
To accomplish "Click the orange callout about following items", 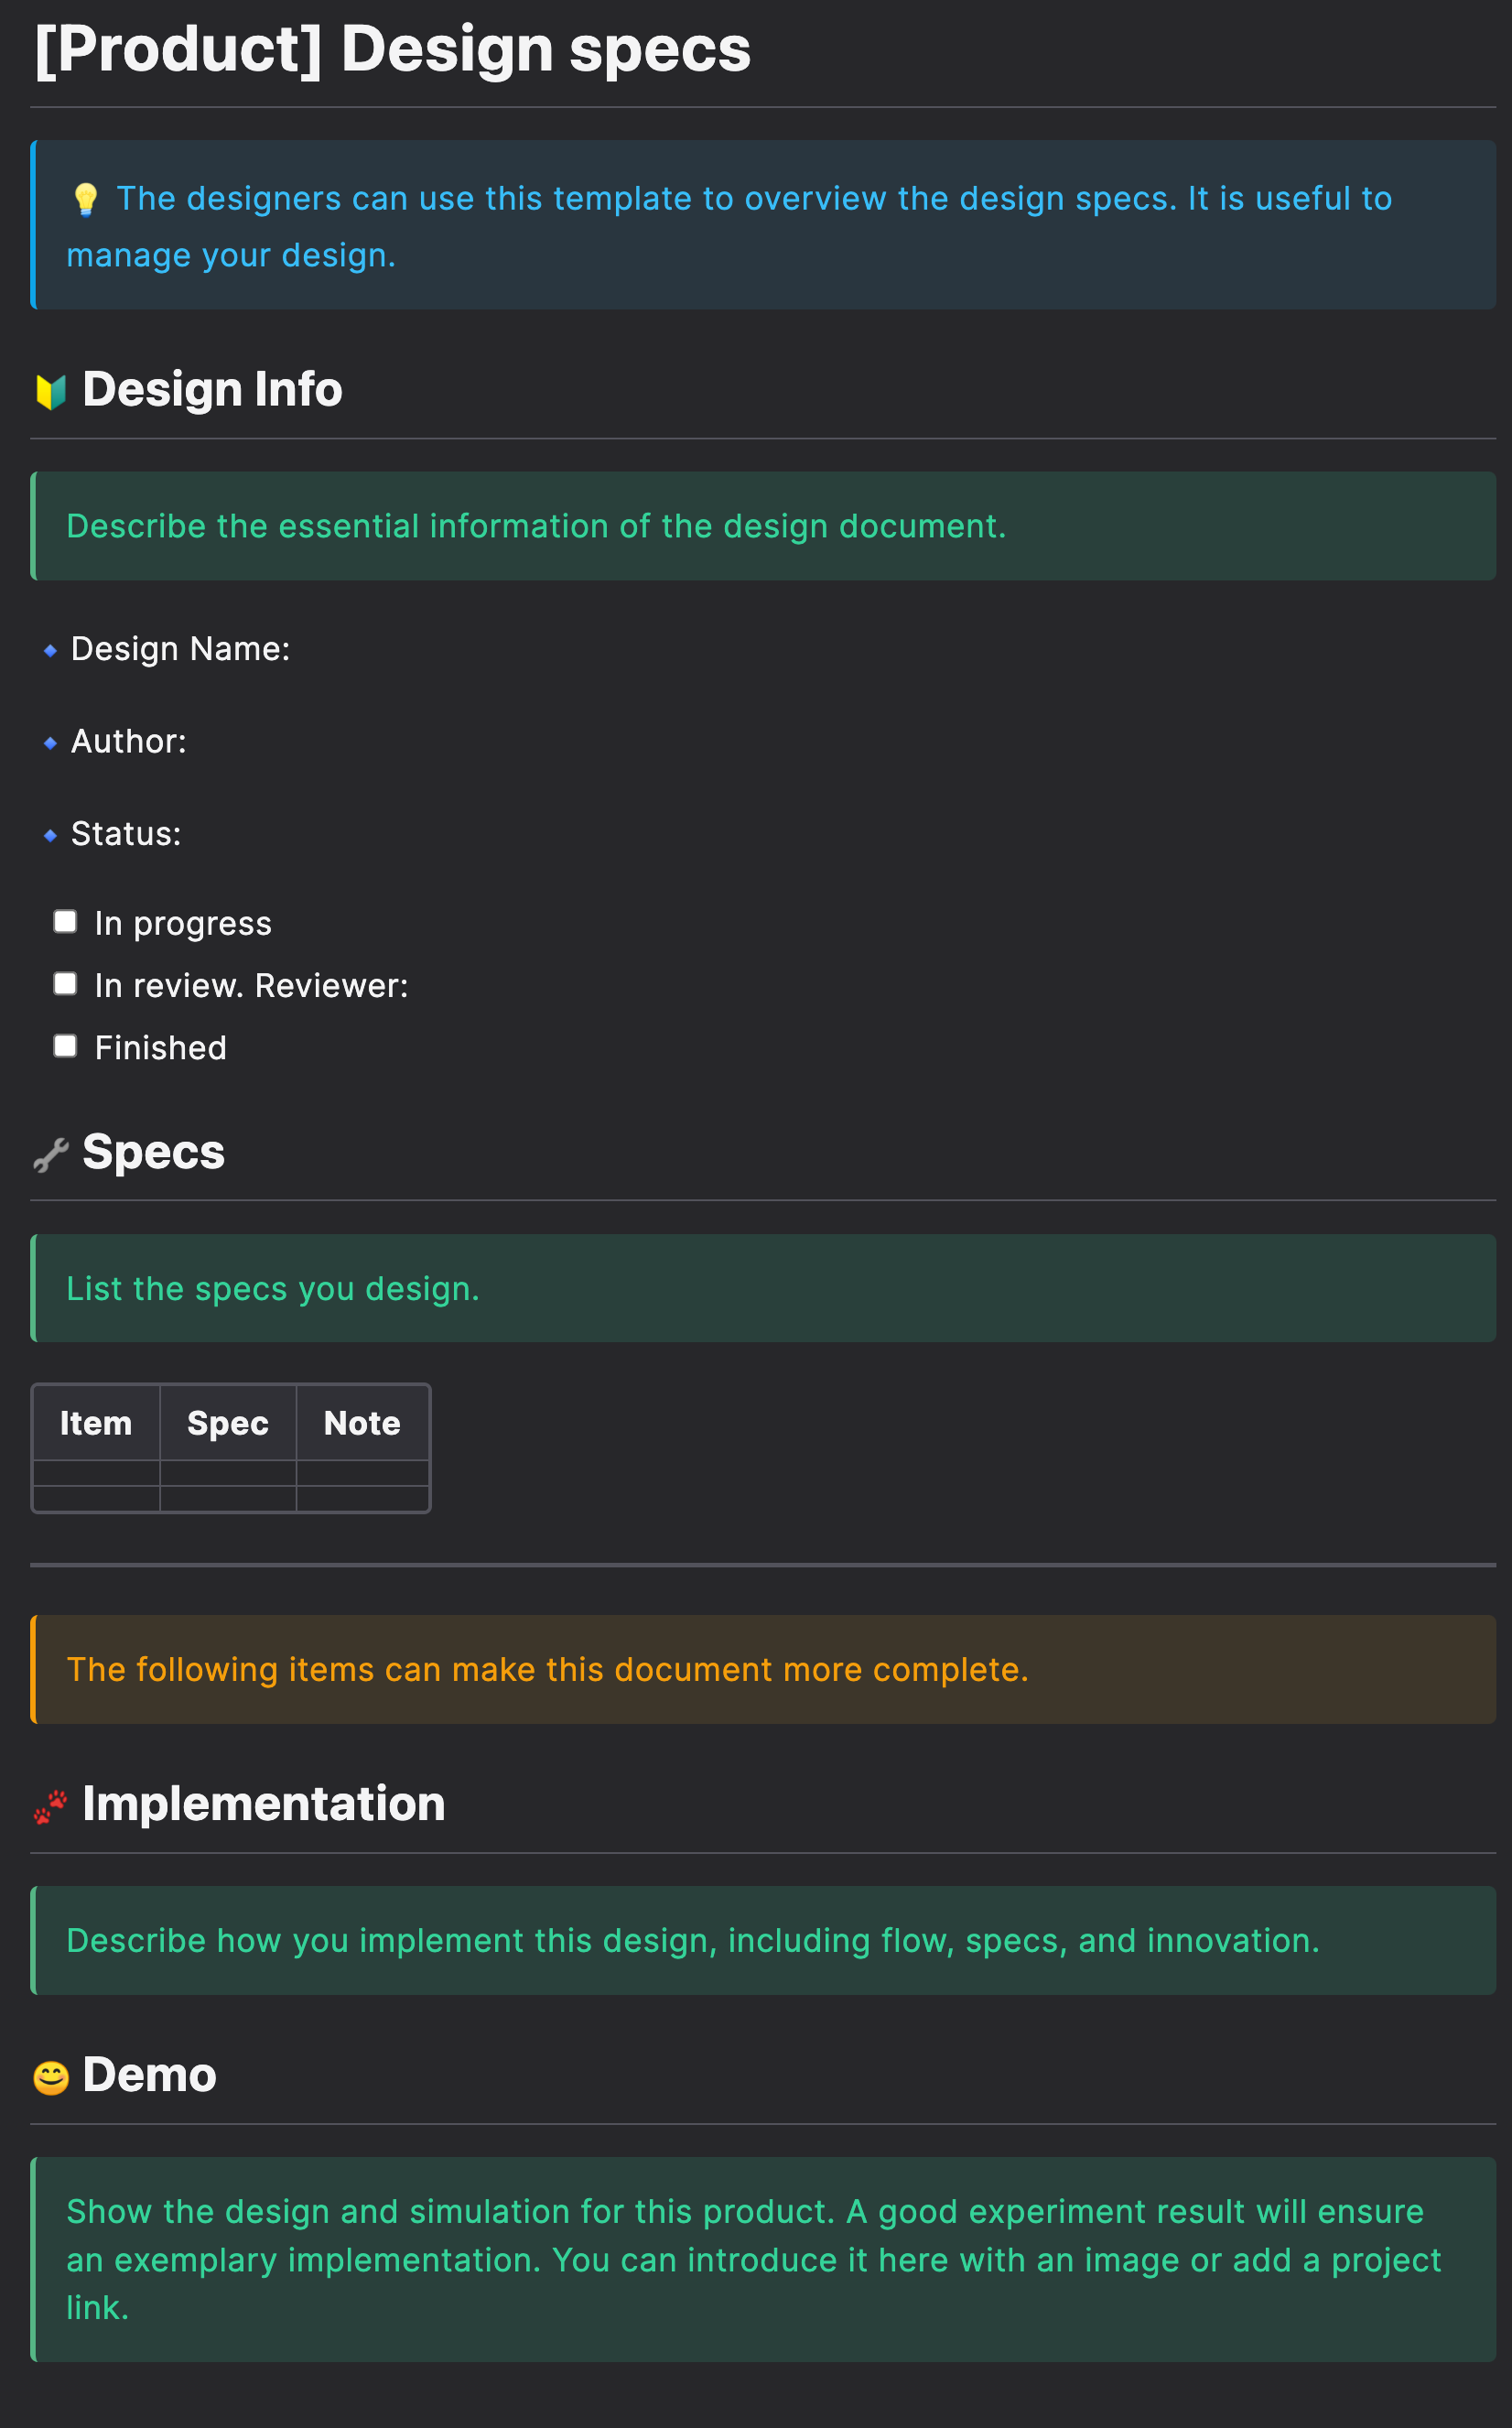I will coord(762,1669).
